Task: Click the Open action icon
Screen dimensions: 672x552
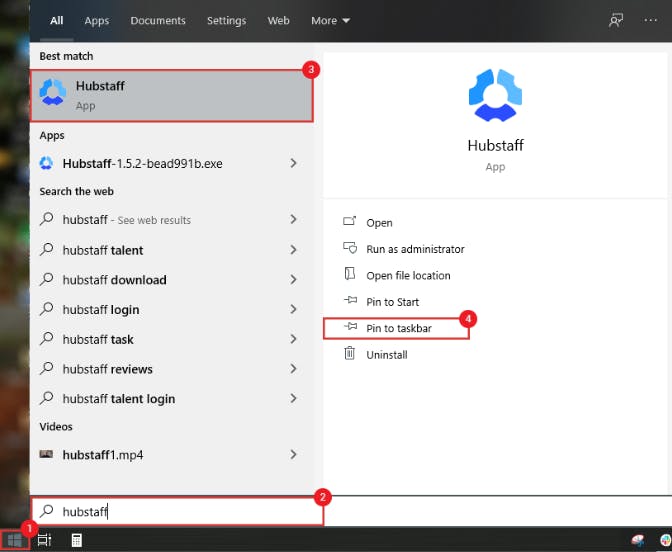Action: [x=350, y=222]
